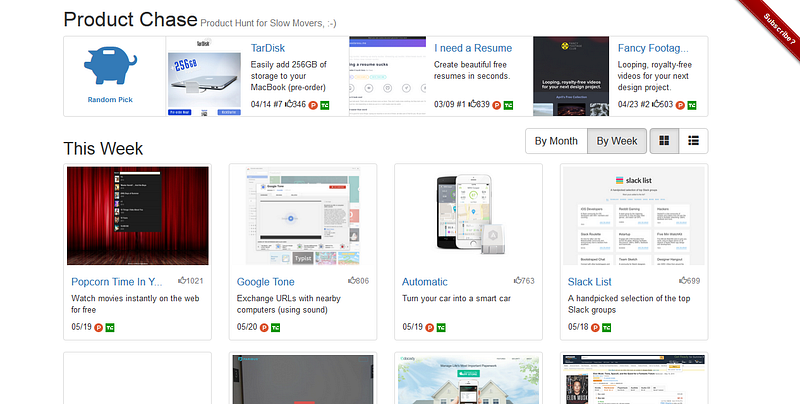Click Product Hunt icon under Popcorn Time
Image resolution: width=800 pixels, height=404 pixels.
[x=98, y=327]
